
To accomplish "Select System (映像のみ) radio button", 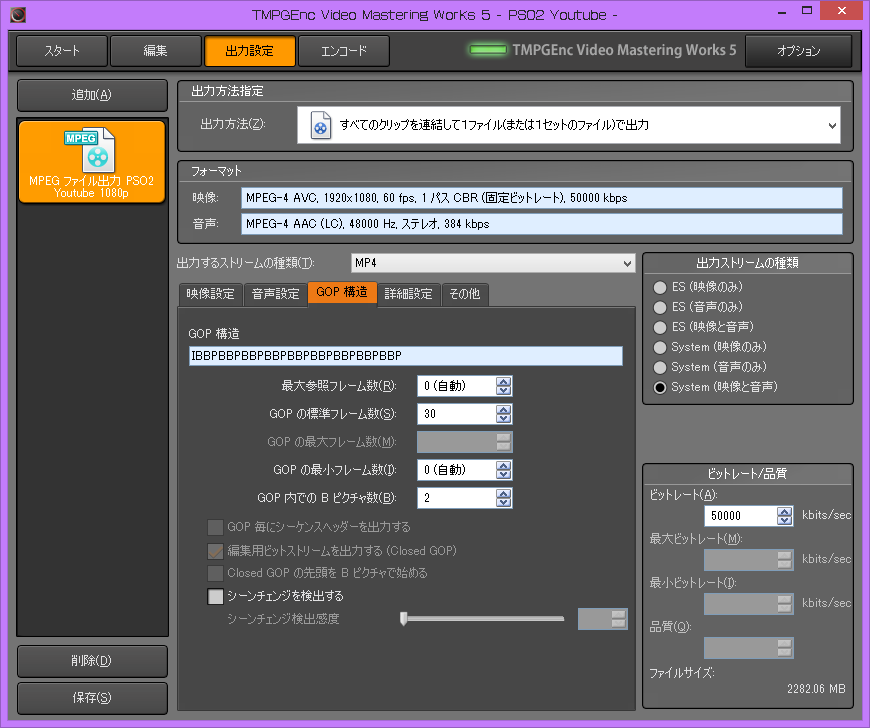I will tap(660, 347).
